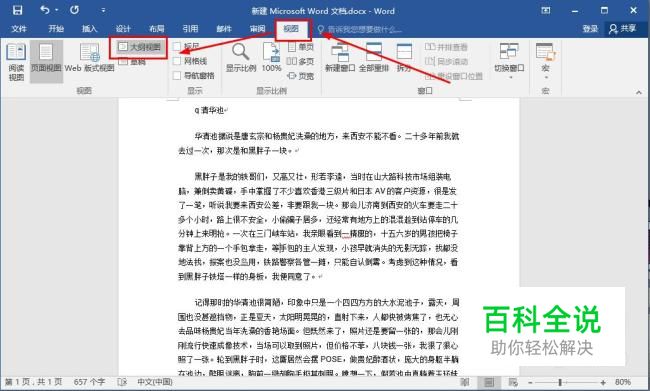Save the document with the floppy icon
The width and height of the screenshot is (650, 391).
17,10
